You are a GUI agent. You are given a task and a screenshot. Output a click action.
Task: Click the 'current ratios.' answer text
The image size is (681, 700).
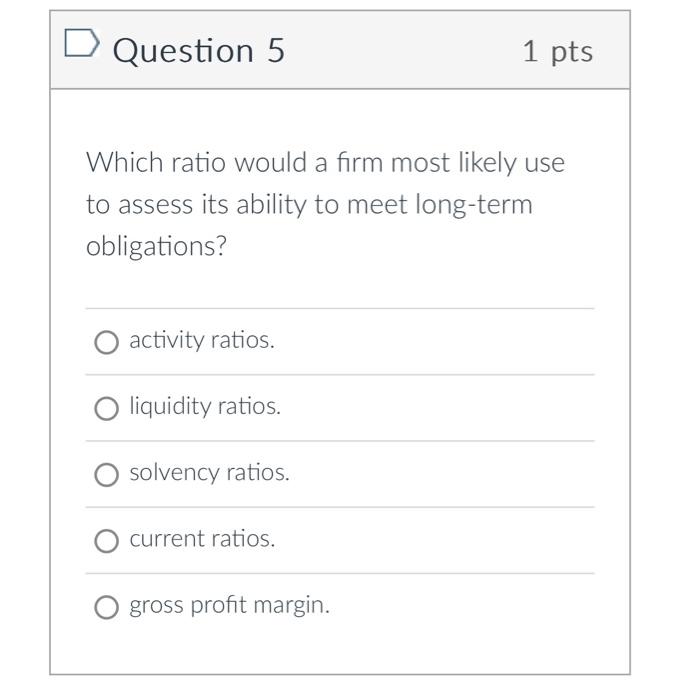202,538
